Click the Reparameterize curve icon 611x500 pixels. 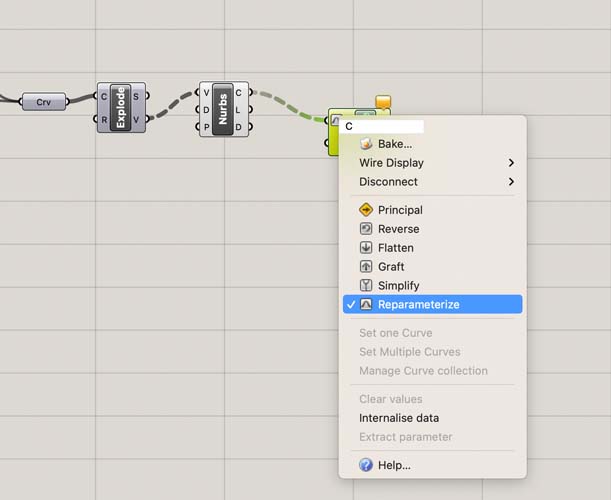366,304
